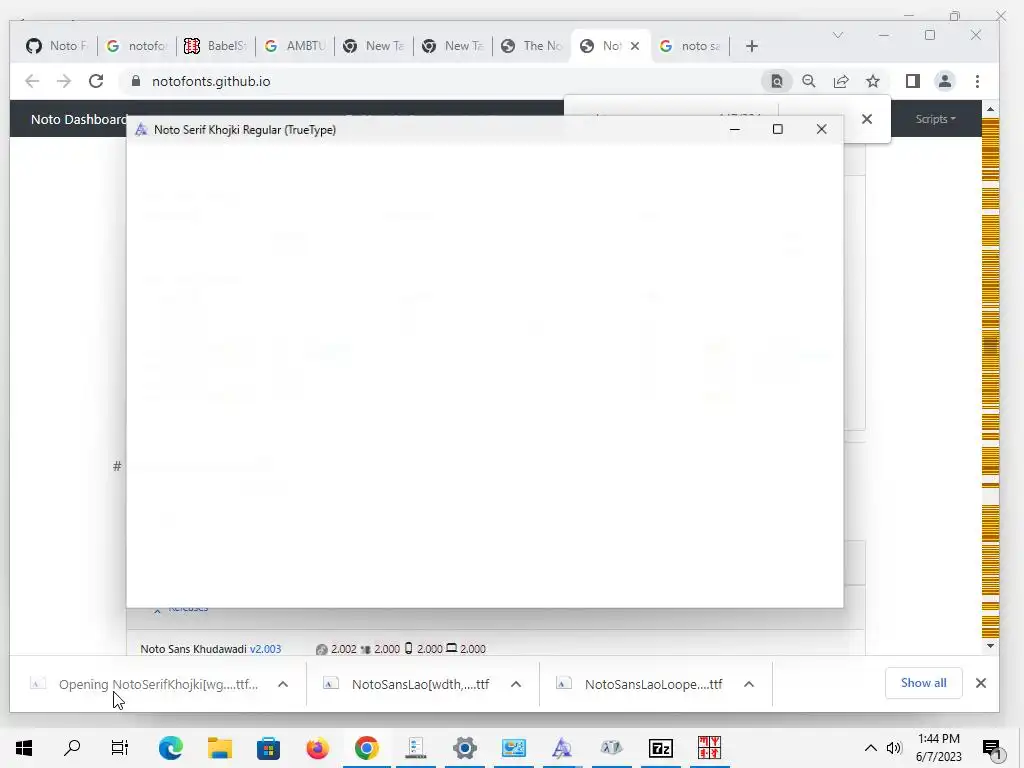Screen dimensions: 1024x768
Task: Open 7-Zip from taskbar
Action: [x=661, y=748]
